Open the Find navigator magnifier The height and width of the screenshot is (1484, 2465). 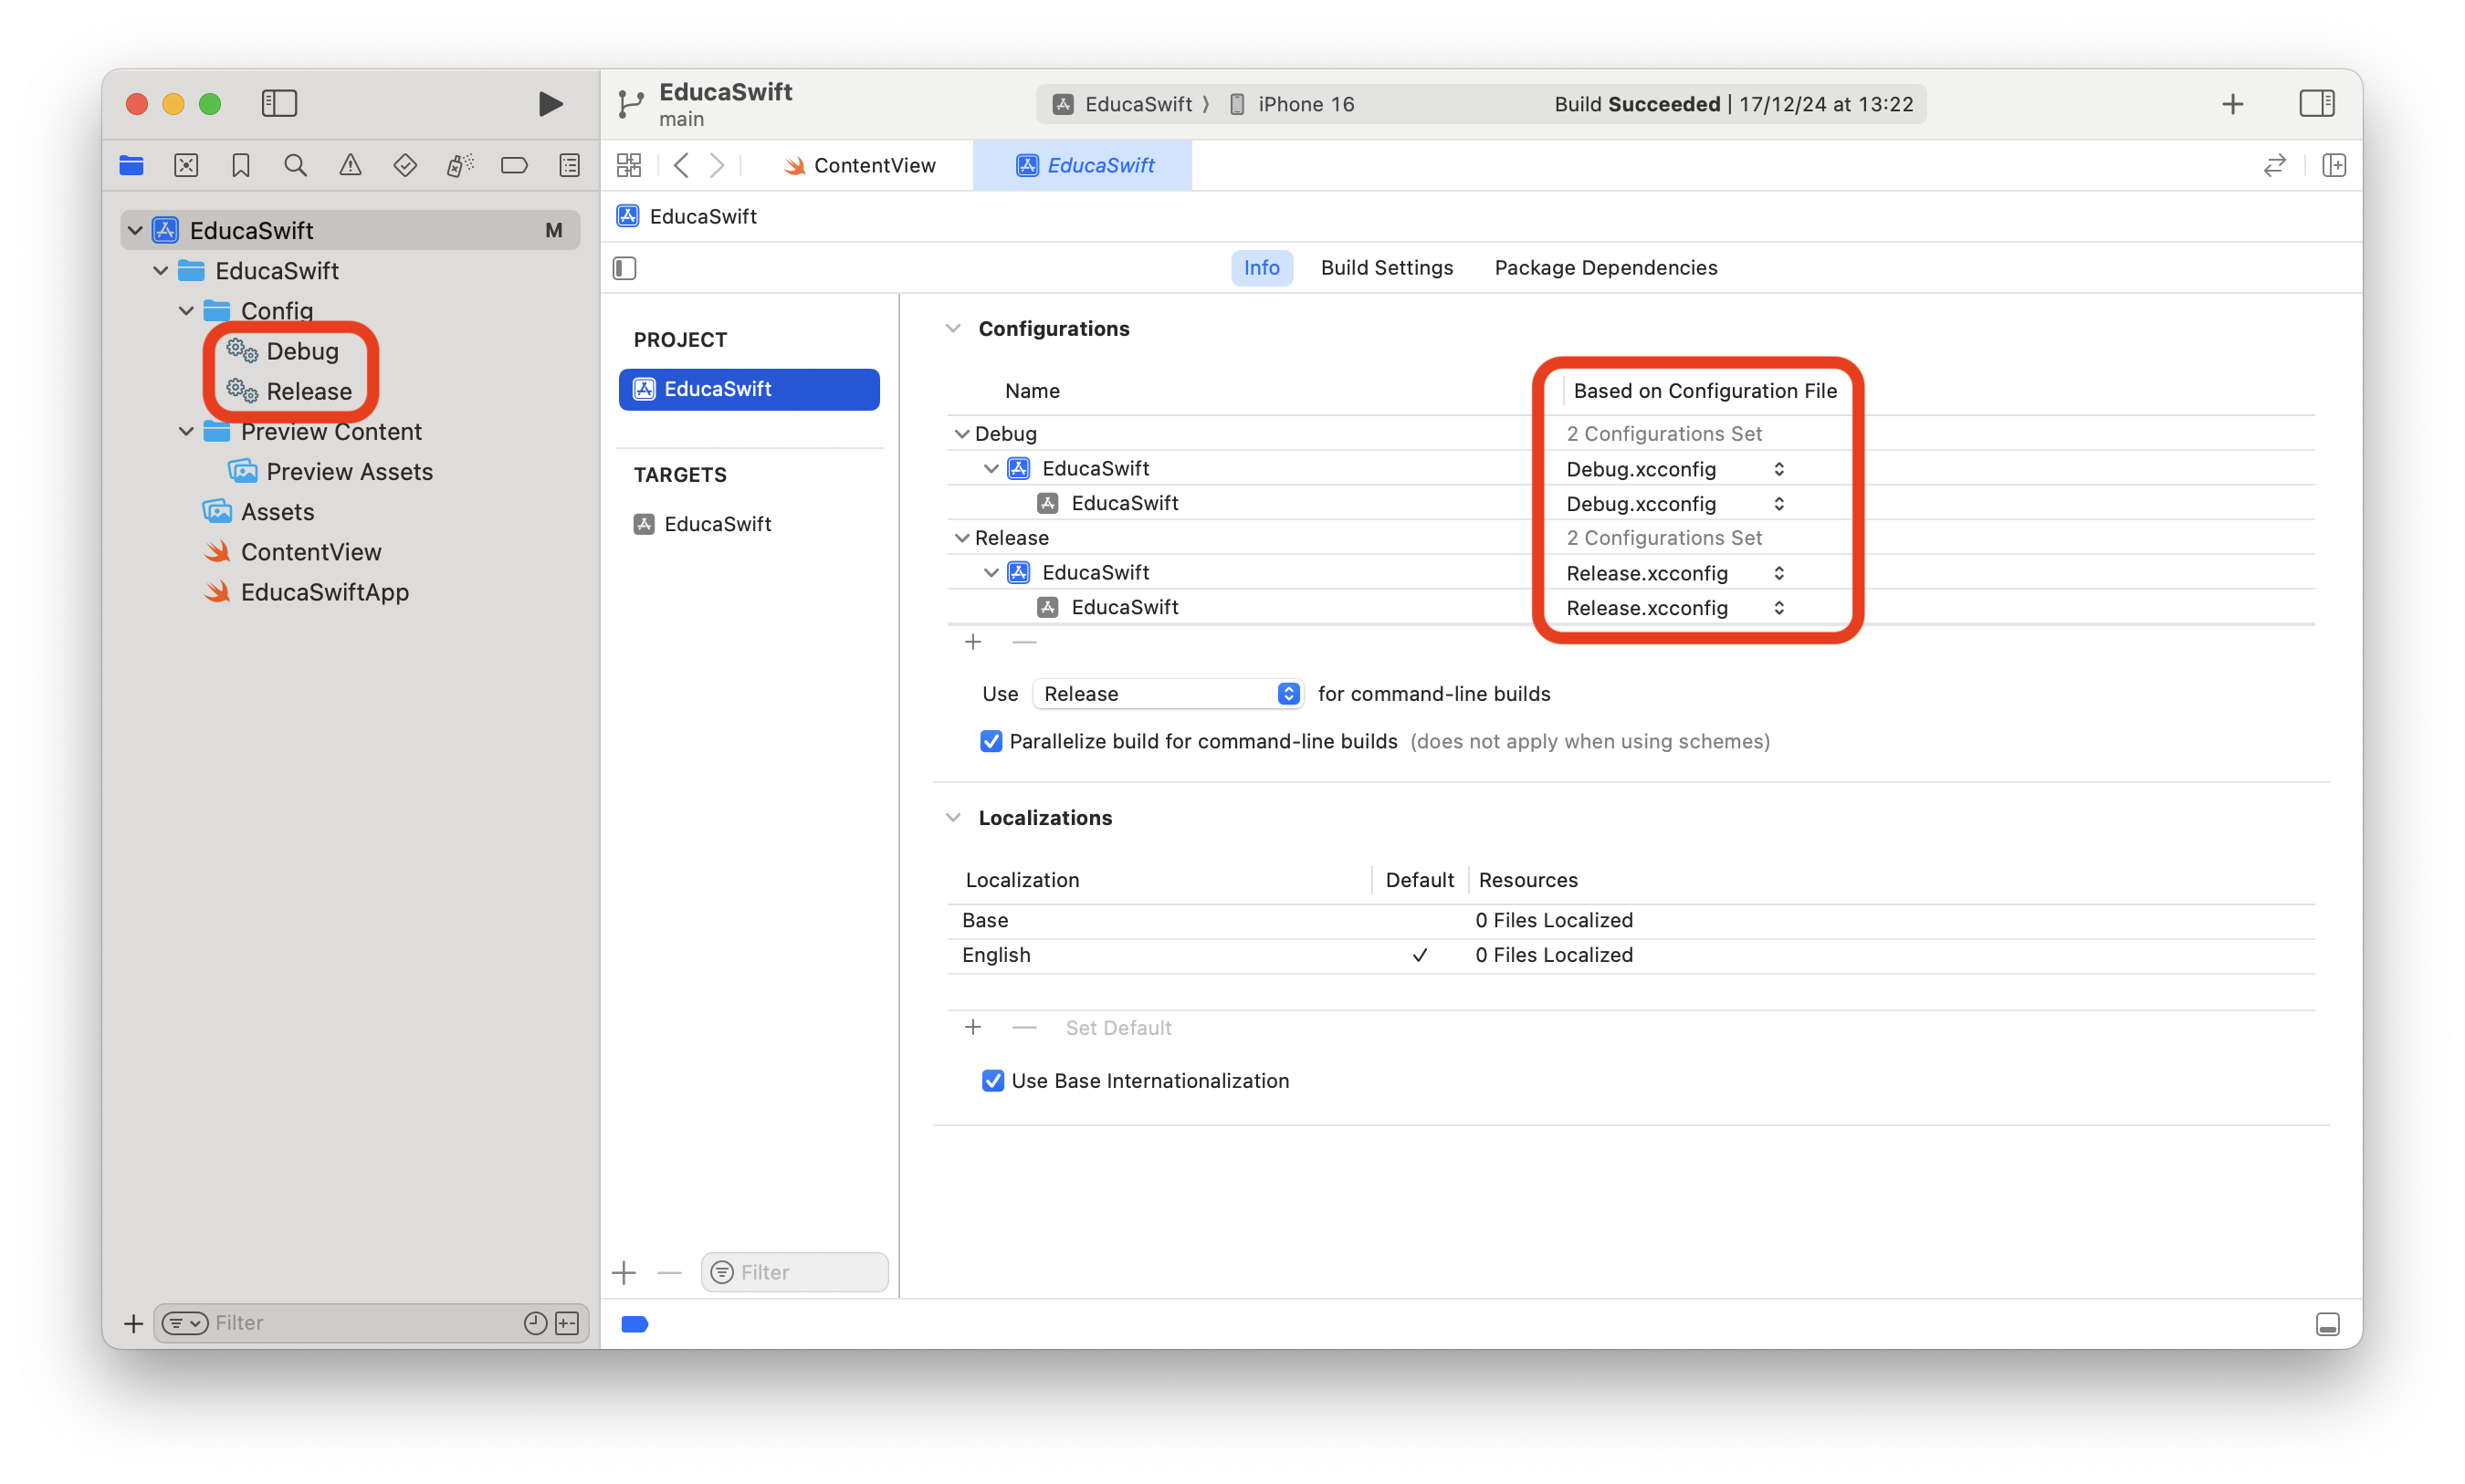point(295,165)
